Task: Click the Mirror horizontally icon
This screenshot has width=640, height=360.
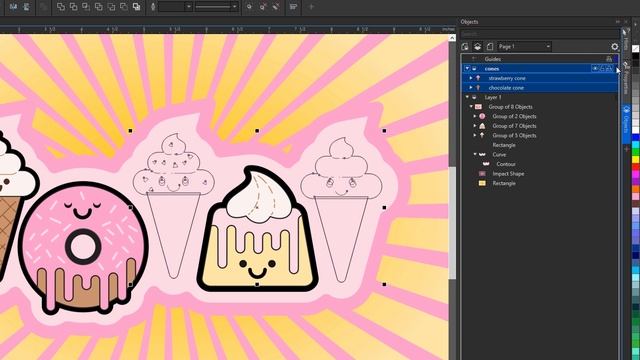Action: pyautogui.click(x=13, y=7)
